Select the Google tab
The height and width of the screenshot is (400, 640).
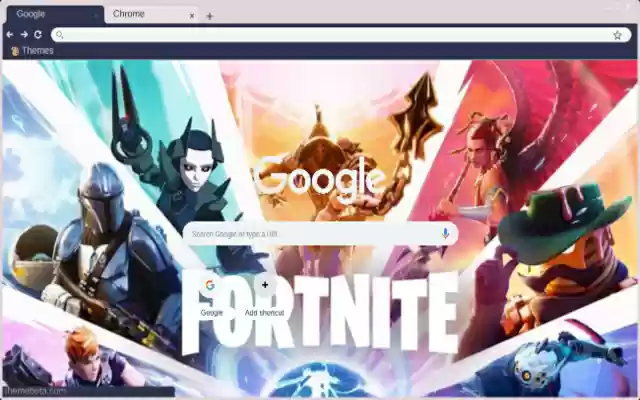[x=56, y=14]
